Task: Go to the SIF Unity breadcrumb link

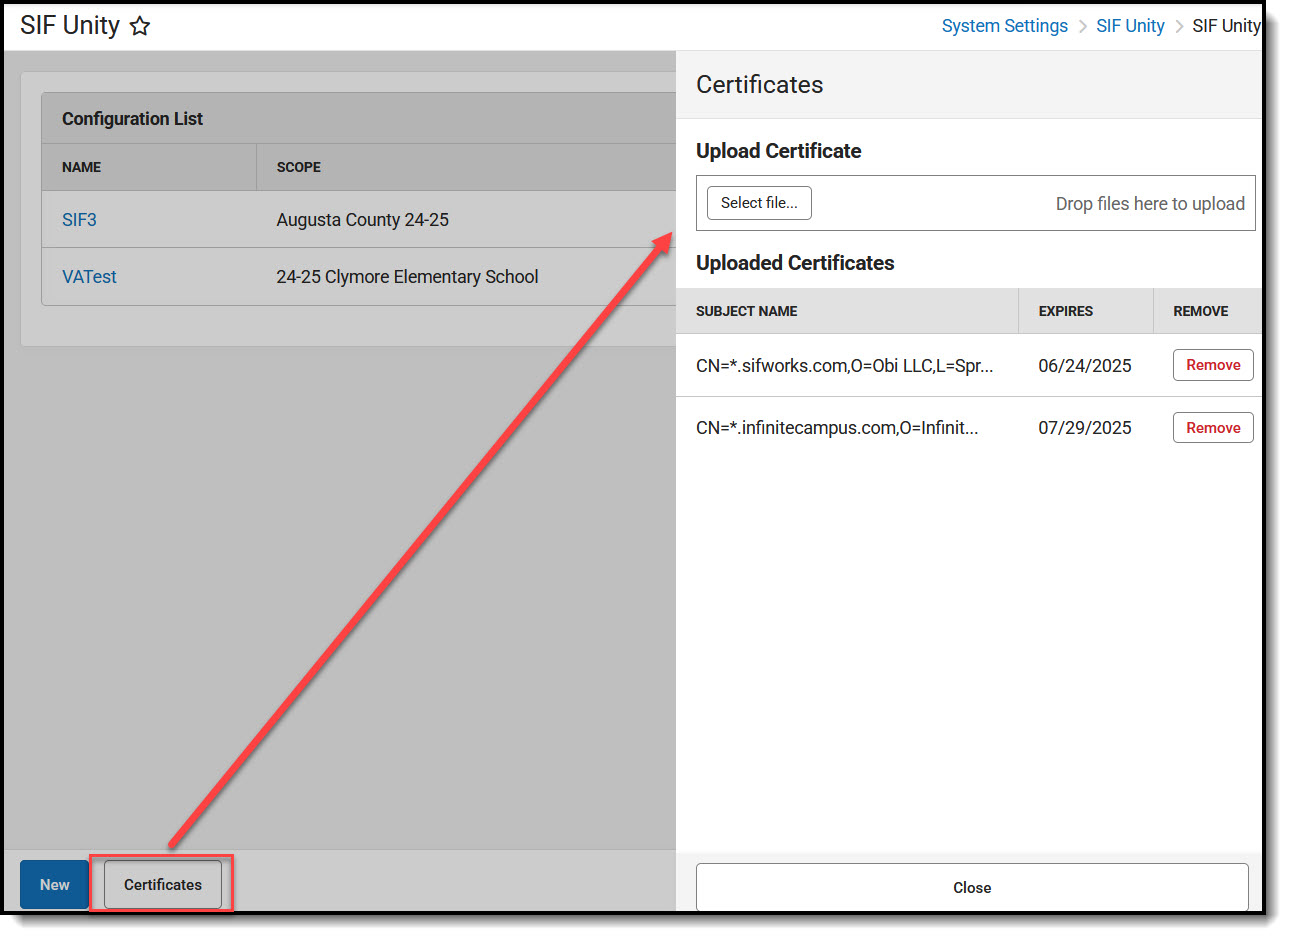Action: pyautogui.click(x=1130, y=26)
